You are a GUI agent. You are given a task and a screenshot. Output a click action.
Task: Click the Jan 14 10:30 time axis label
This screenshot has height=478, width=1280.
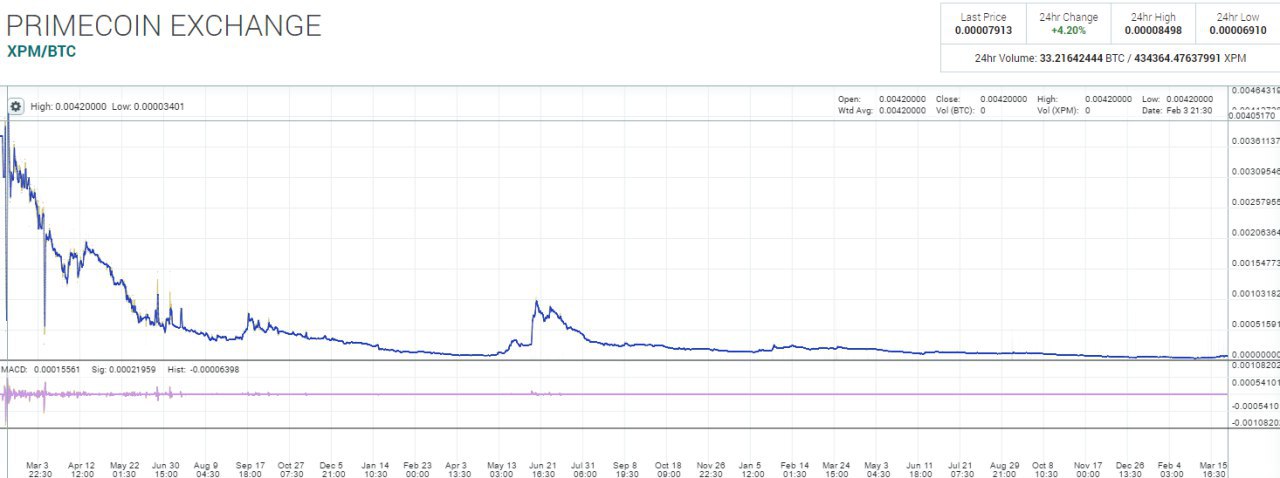click(x=375, y=470)
